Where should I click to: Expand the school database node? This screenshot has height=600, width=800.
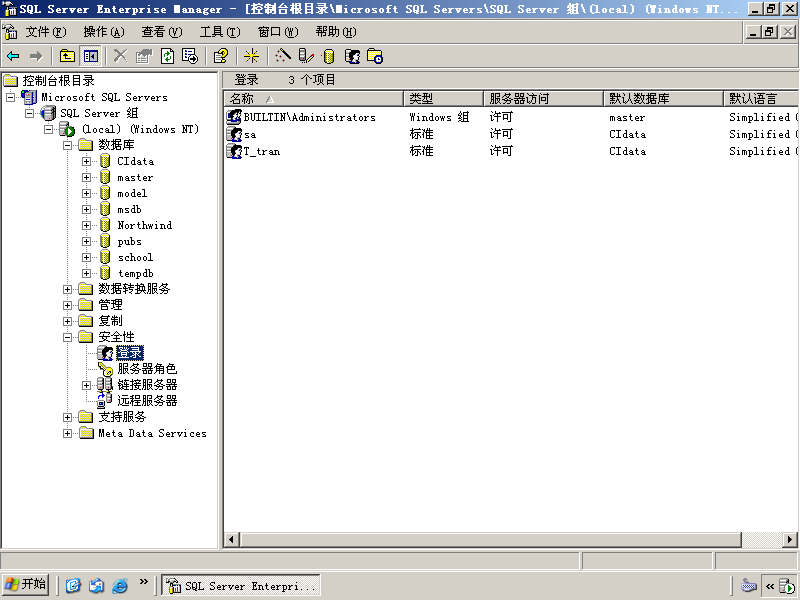tap(86, 258)
